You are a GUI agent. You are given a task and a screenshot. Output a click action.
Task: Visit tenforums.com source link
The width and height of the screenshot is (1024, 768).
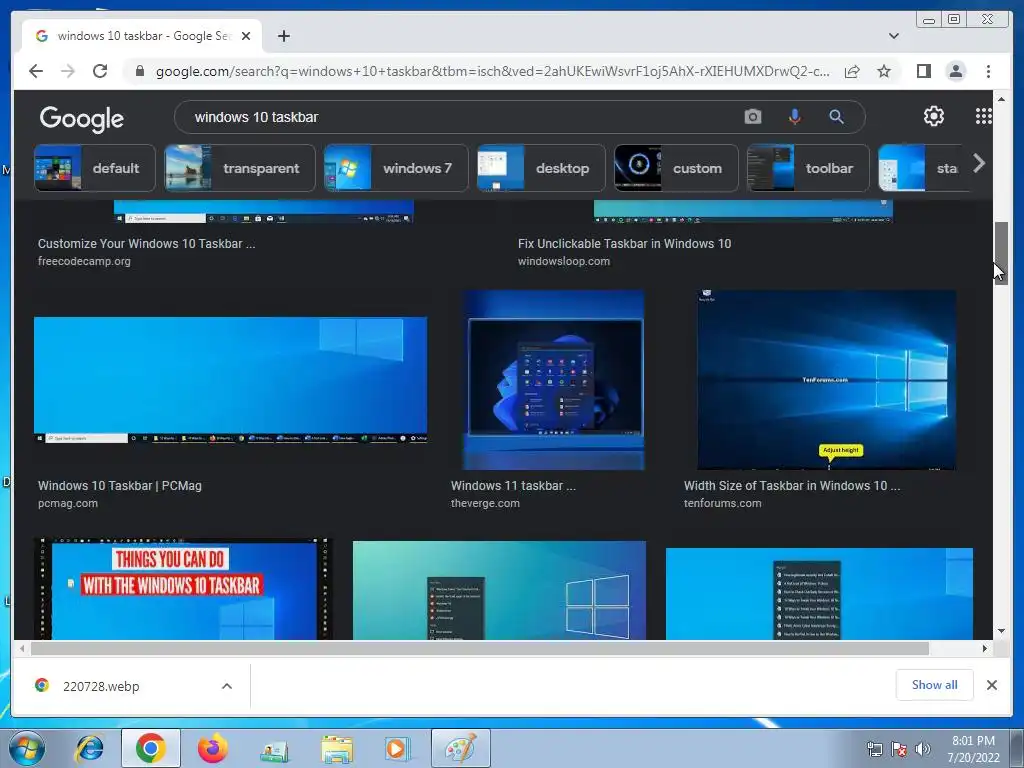[722, 504]
